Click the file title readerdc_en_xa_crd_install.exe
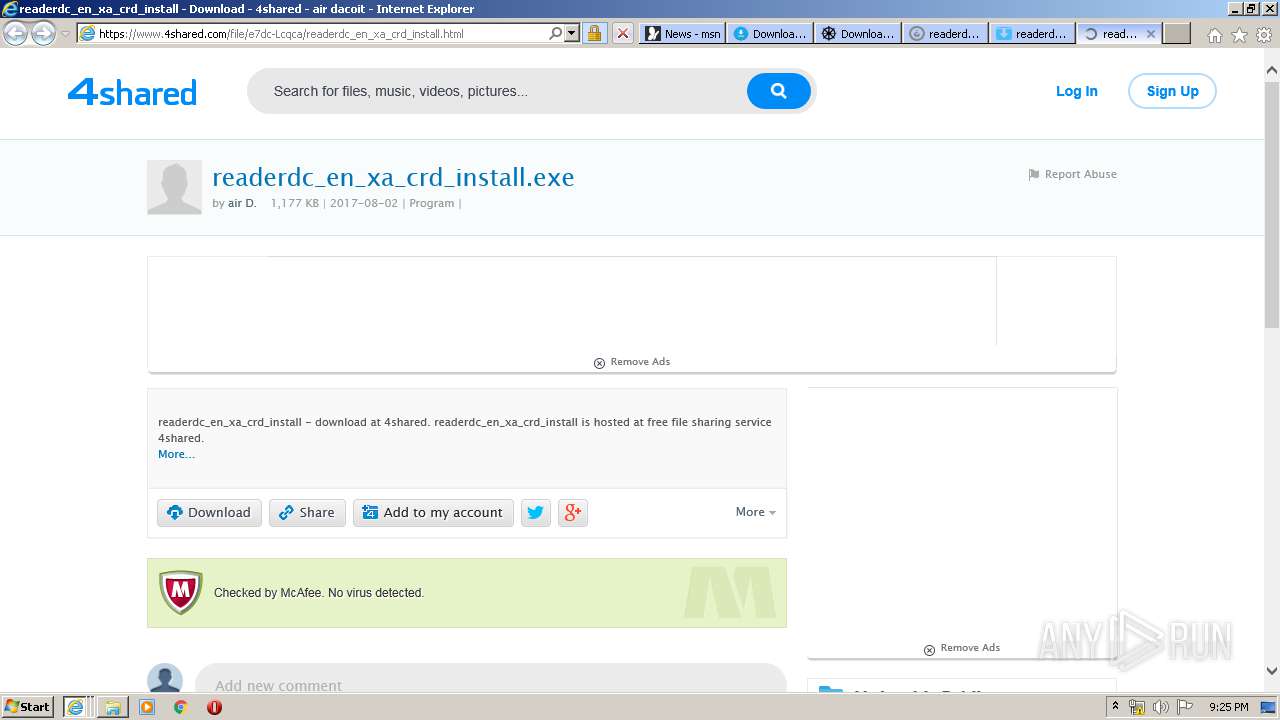The height and width of the screenshot is (720, 1280). [x=393, y=178]
